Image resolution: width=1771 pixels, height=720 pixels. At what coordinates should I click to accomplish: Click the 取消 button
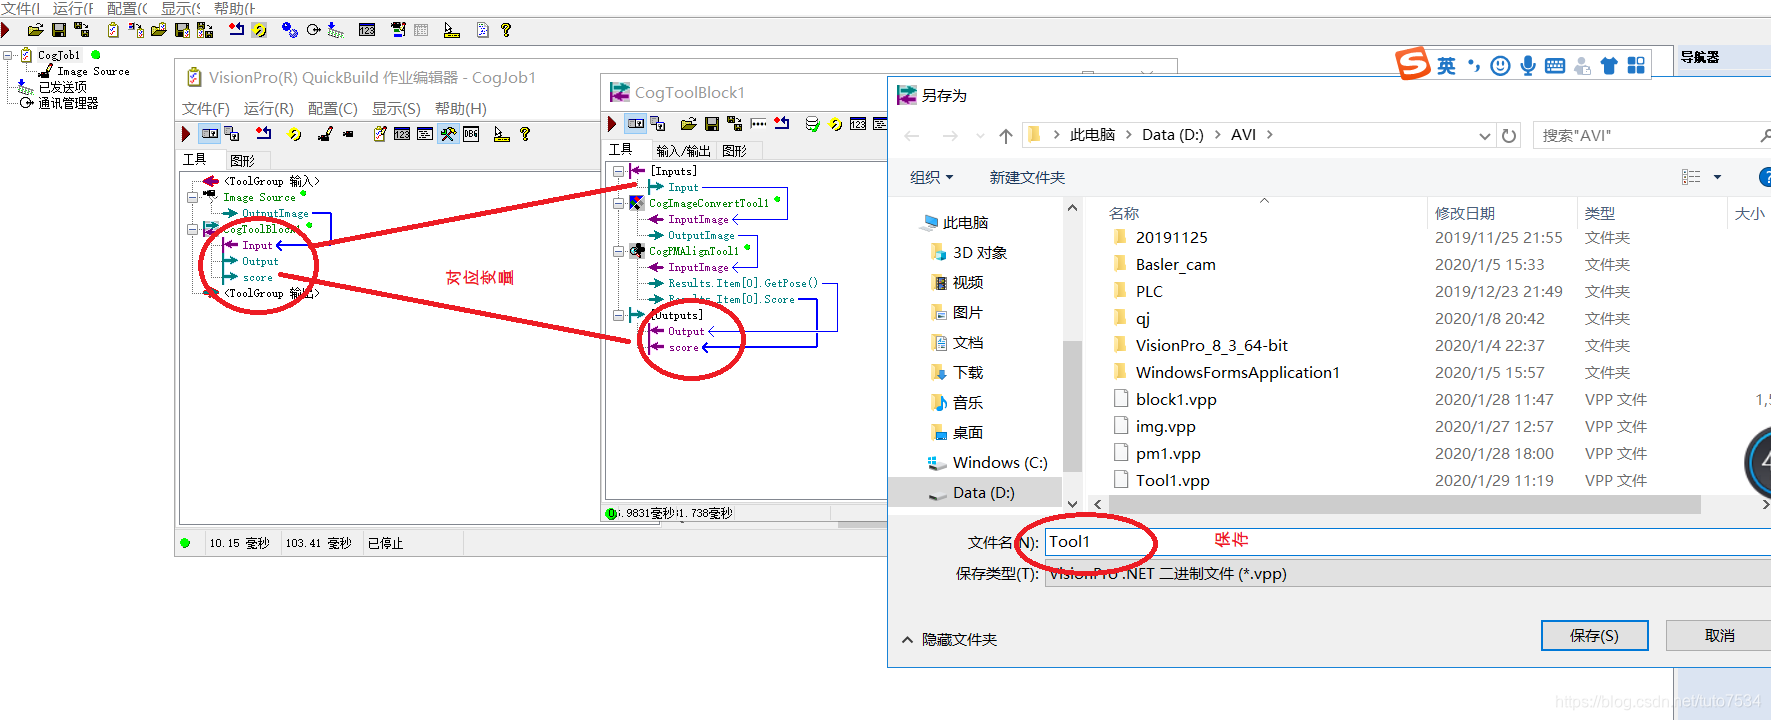click(1719, 636)
